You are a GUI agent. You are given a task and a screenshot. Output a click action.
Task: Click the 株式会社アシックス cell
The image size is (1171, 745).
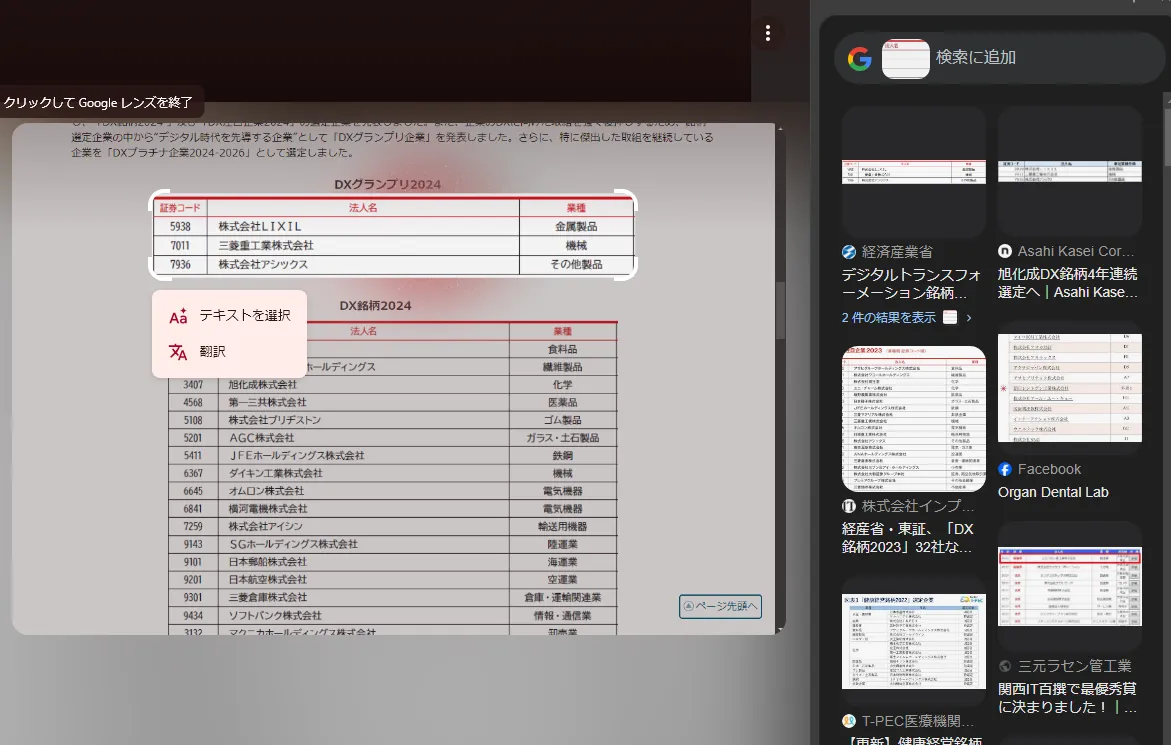tap(363, 264)
